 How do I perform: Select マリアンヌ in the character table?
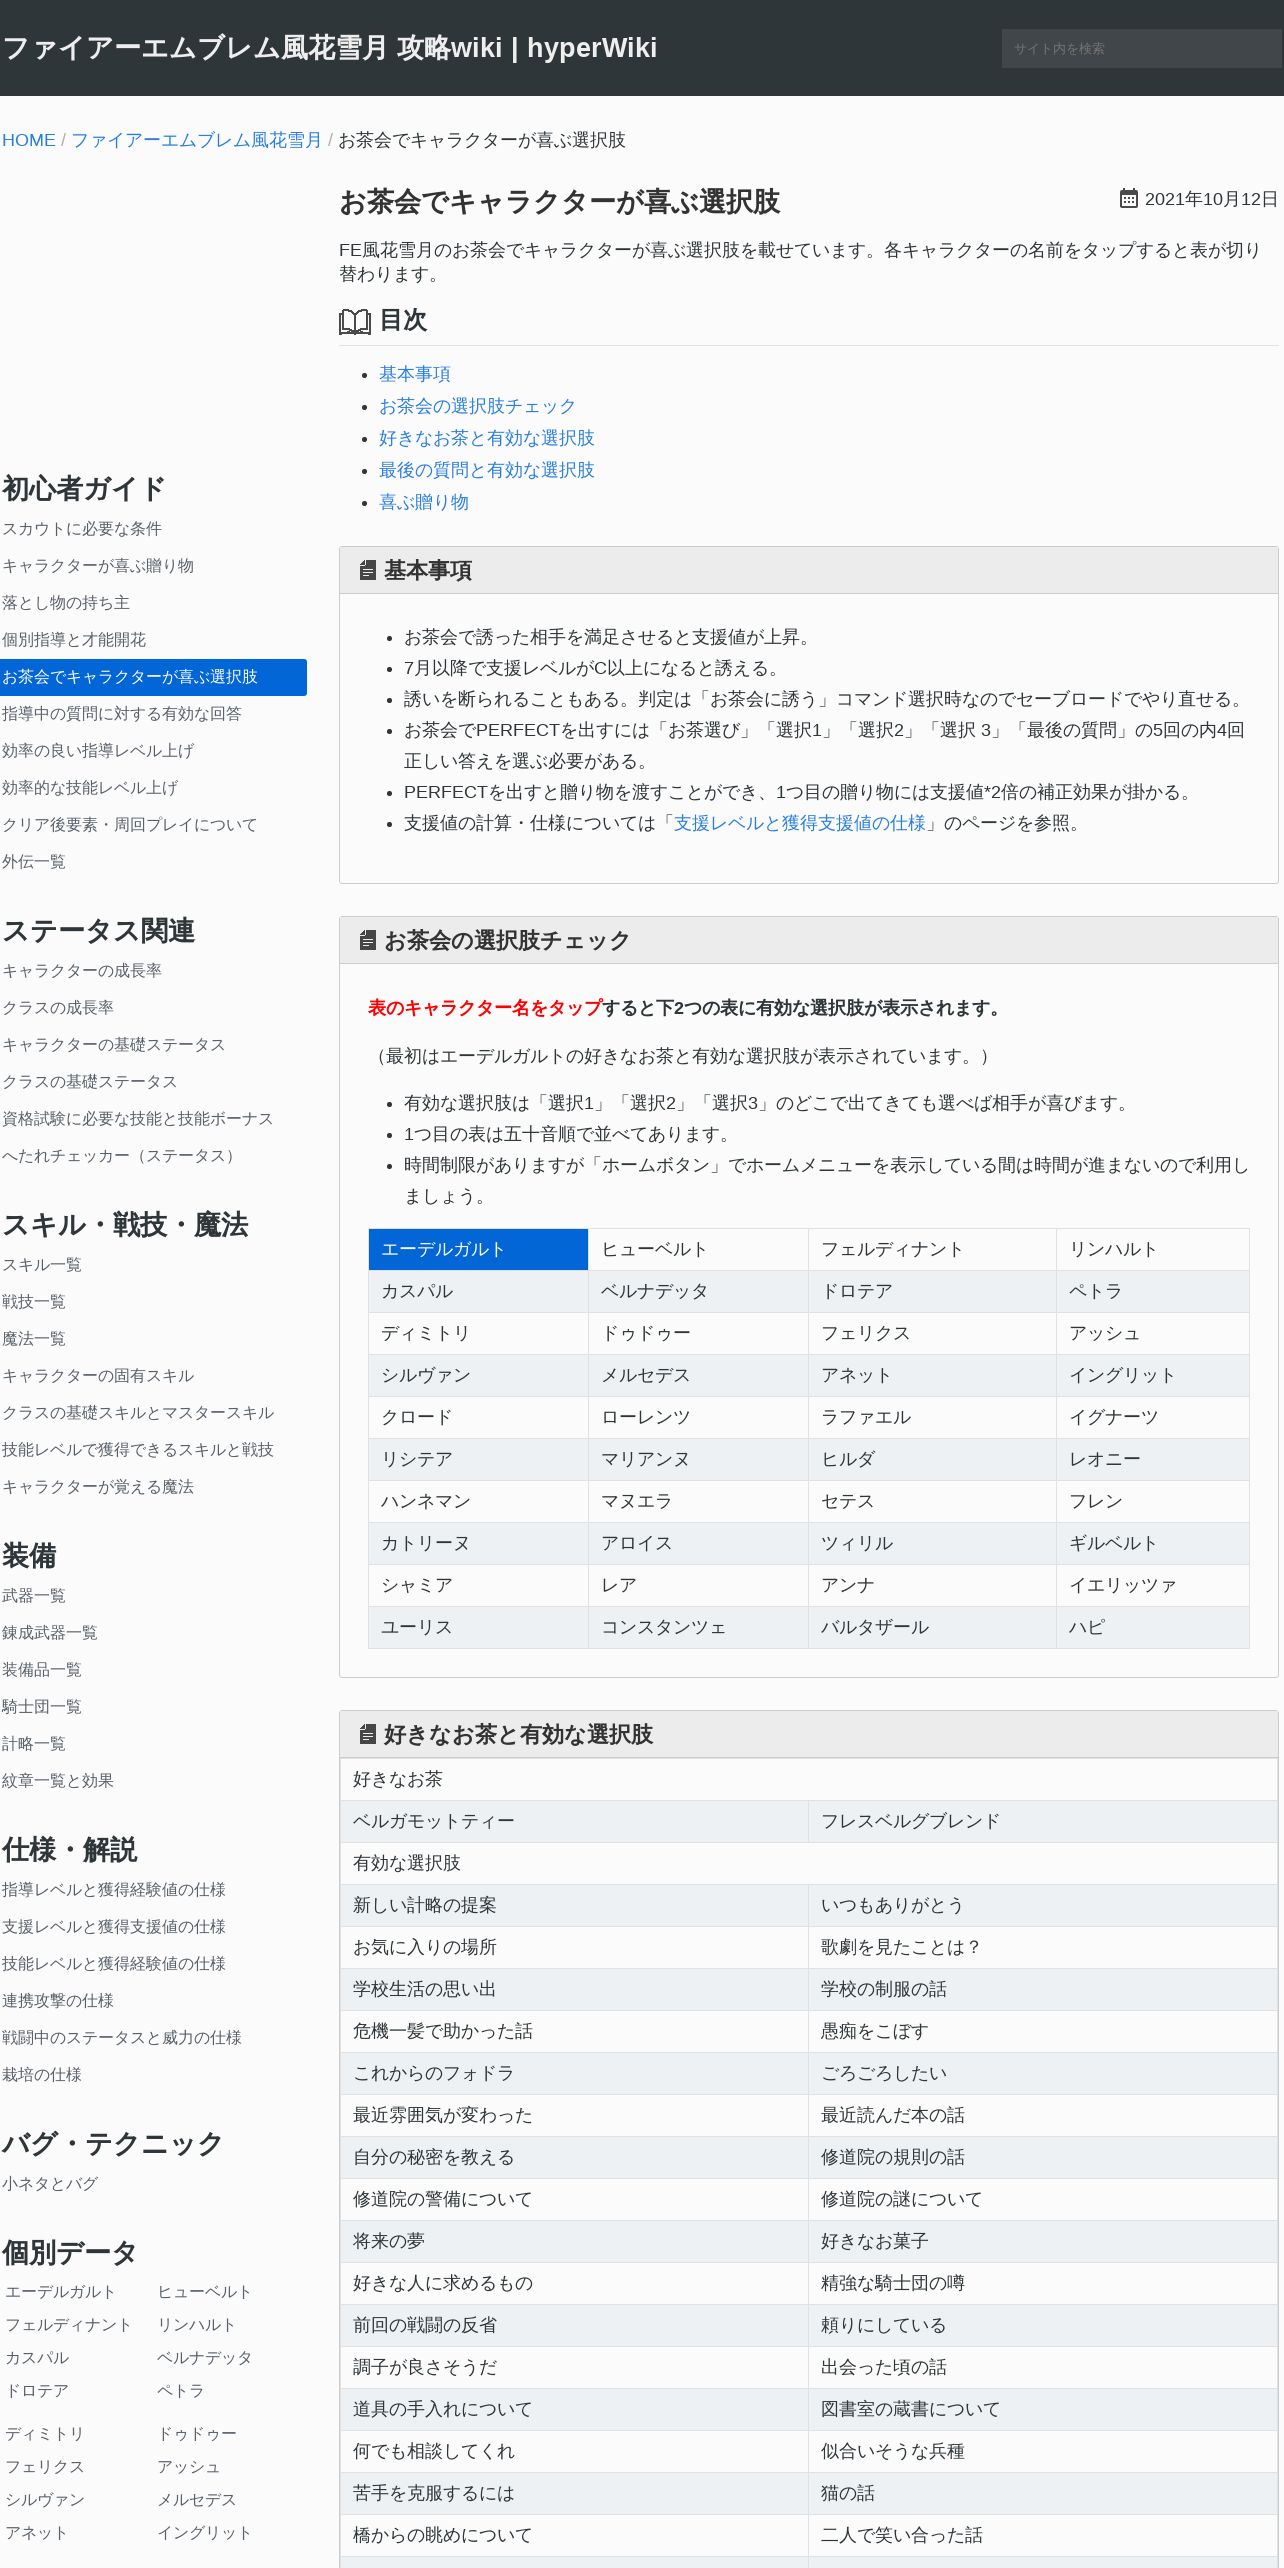(698, 1460)
